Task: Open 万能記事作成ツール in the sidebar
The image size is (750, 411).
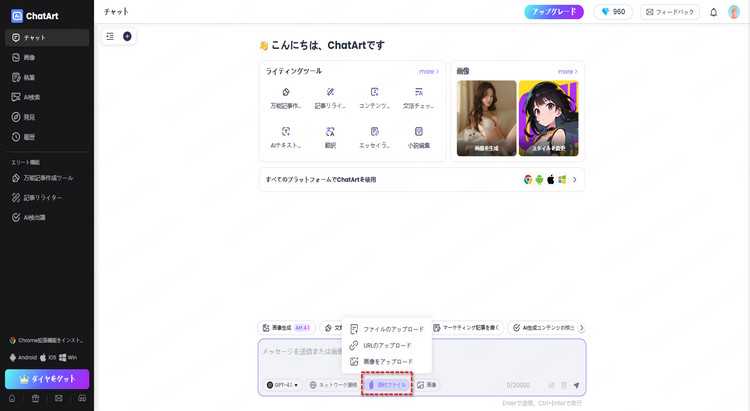Action: (x=47, y=178)
